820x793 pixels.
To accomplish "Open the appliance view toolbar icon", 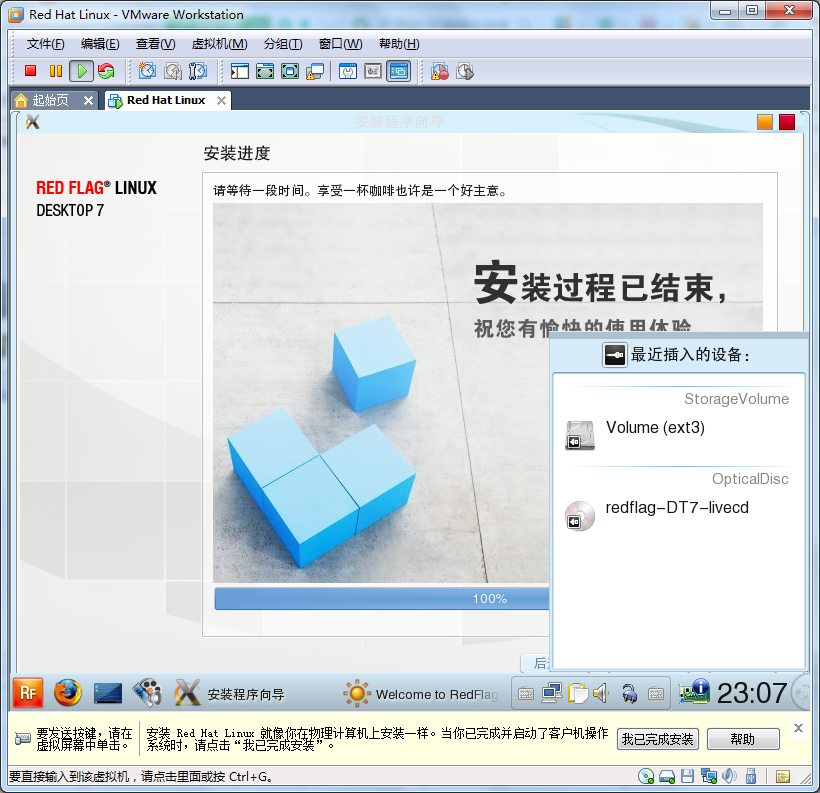I will (373, 71).
